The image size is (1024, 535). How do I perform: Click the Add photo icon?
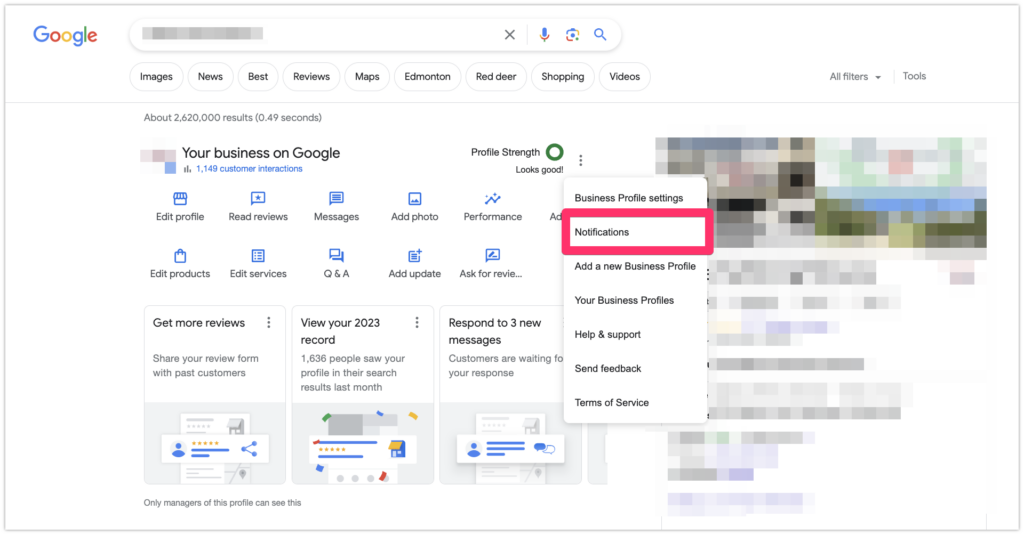coord(415,199)
